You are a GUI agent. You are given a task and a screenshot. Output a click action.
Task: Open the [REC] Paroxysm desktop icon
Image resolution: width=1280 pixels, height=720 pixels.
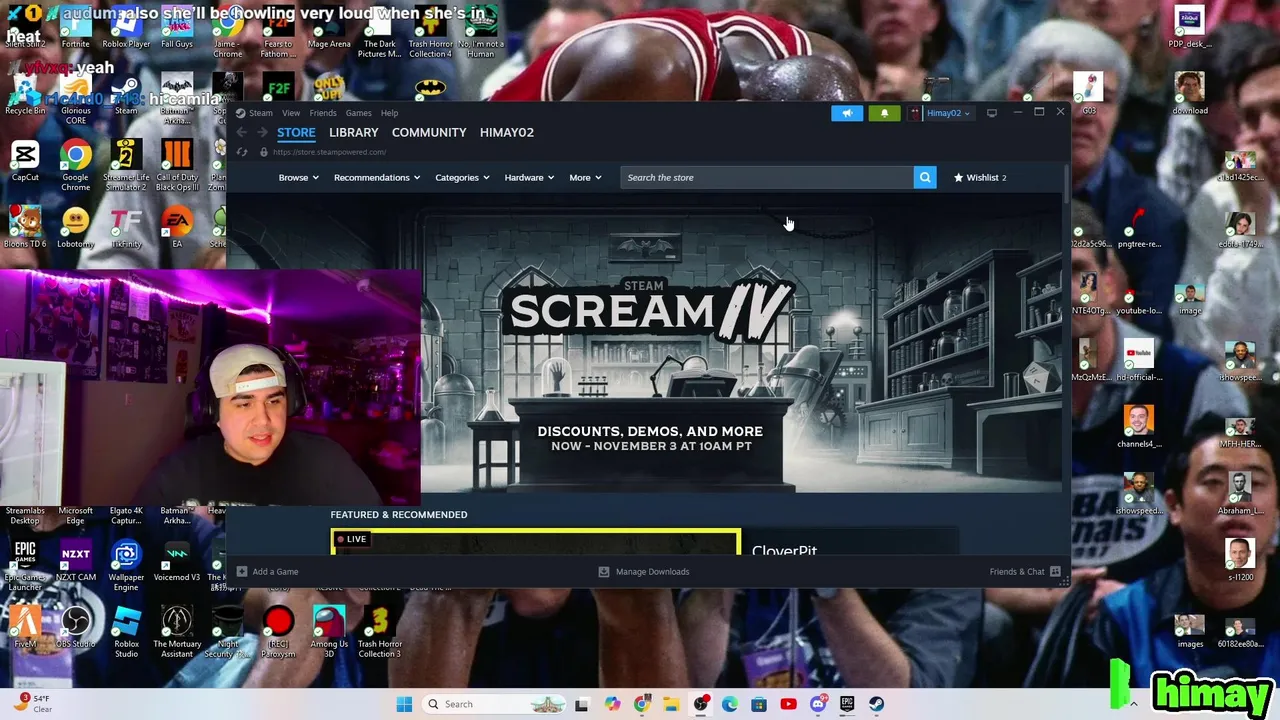point(278,632)
